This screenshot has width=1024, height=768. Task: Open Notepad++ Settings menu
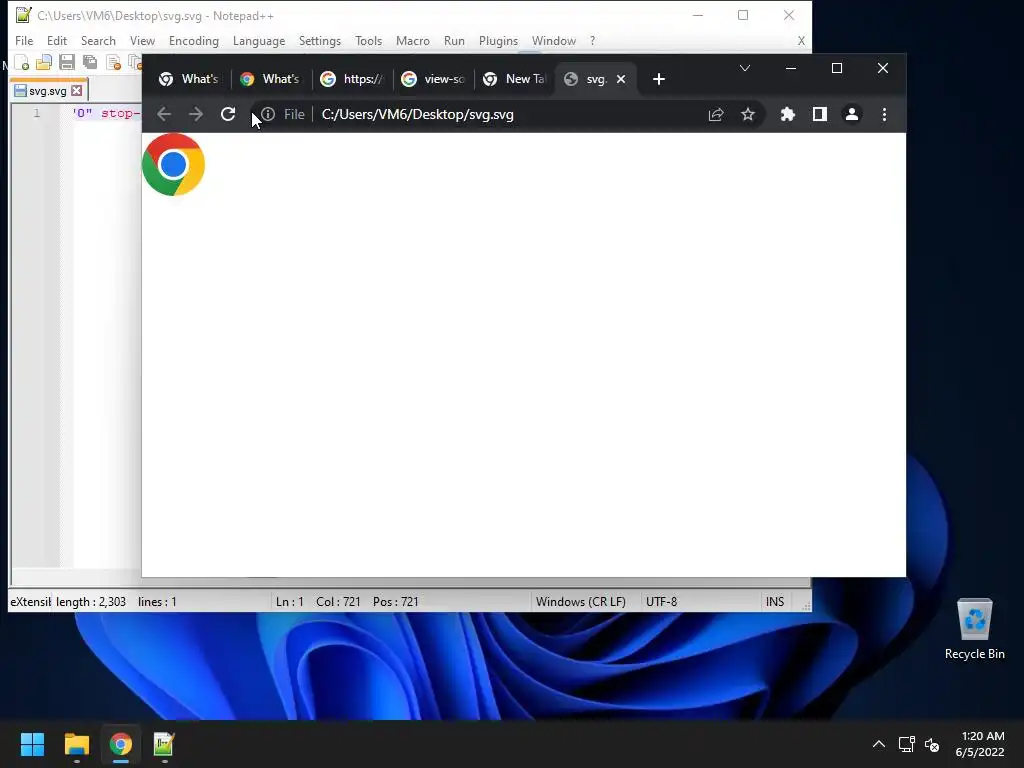319,40
